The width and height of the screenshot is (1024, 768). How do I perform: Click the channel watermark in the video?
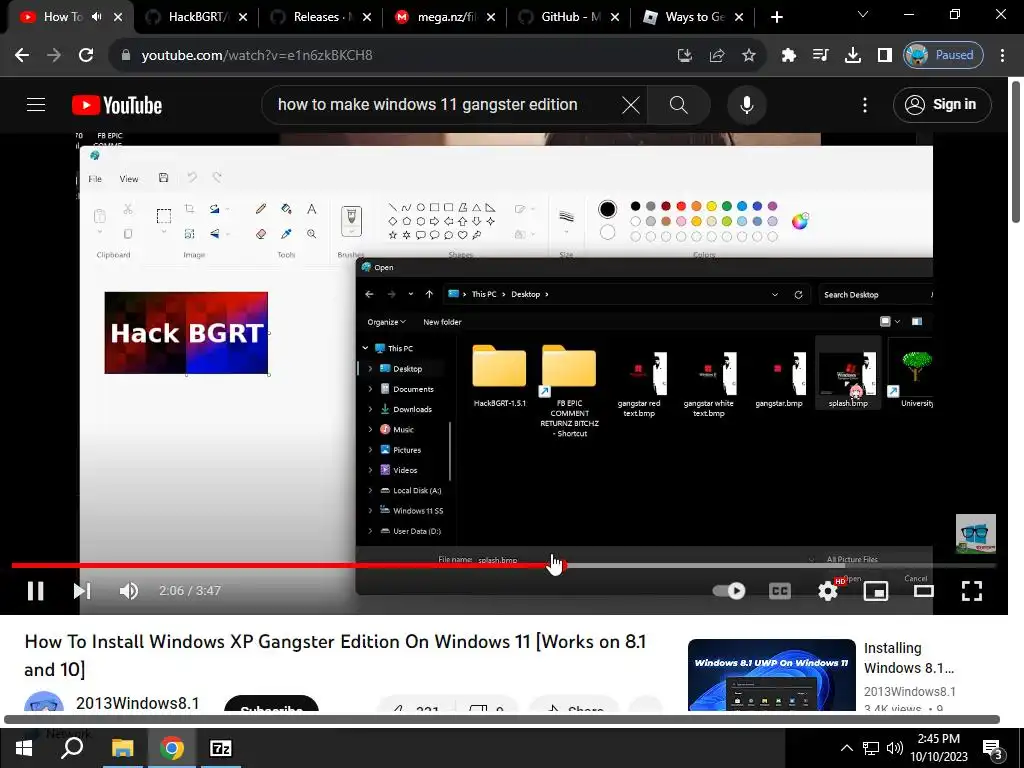coord(975,534)
